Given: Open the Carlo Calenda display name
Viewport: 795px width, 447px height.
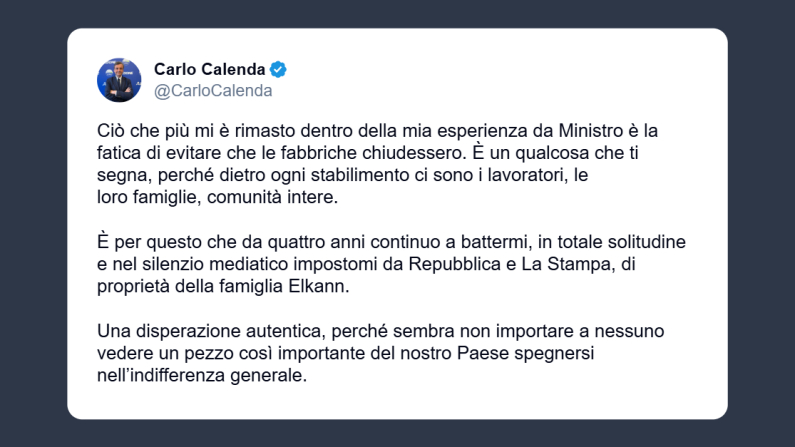Looking at the screenshot, I should click(x=208, y=69).
